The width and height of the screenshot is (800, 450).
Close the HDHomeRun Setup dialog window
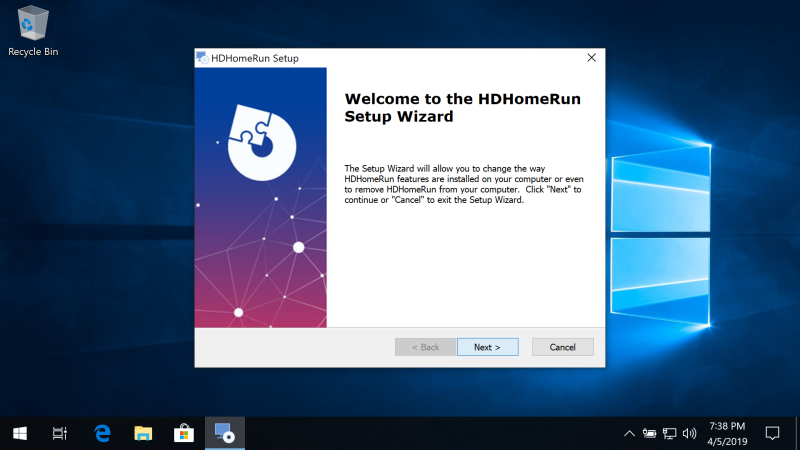click(x=591, y=58)
